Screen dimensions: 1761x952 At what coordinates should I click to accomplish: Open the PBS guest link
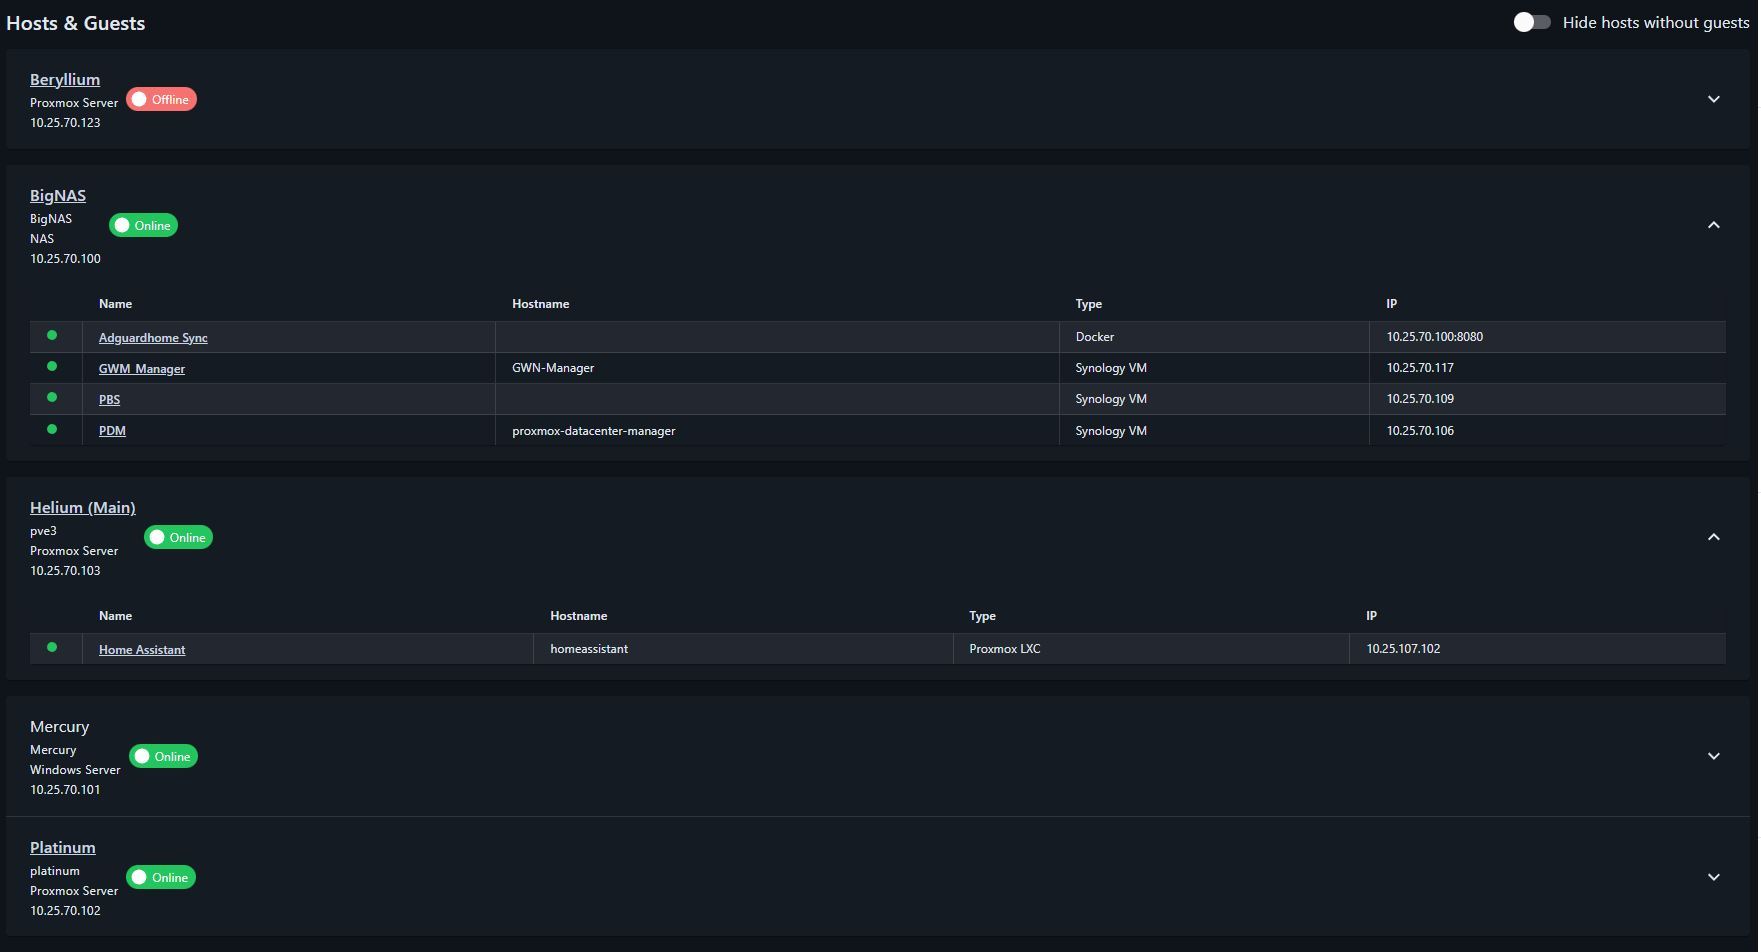coord(109,400)
